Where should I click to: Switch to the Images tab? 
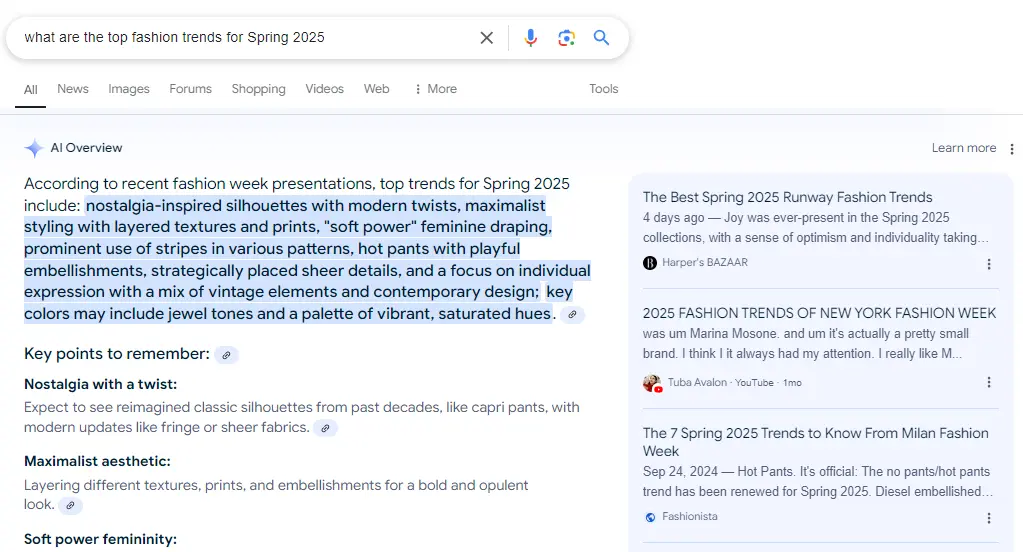(x=129, y=89)
